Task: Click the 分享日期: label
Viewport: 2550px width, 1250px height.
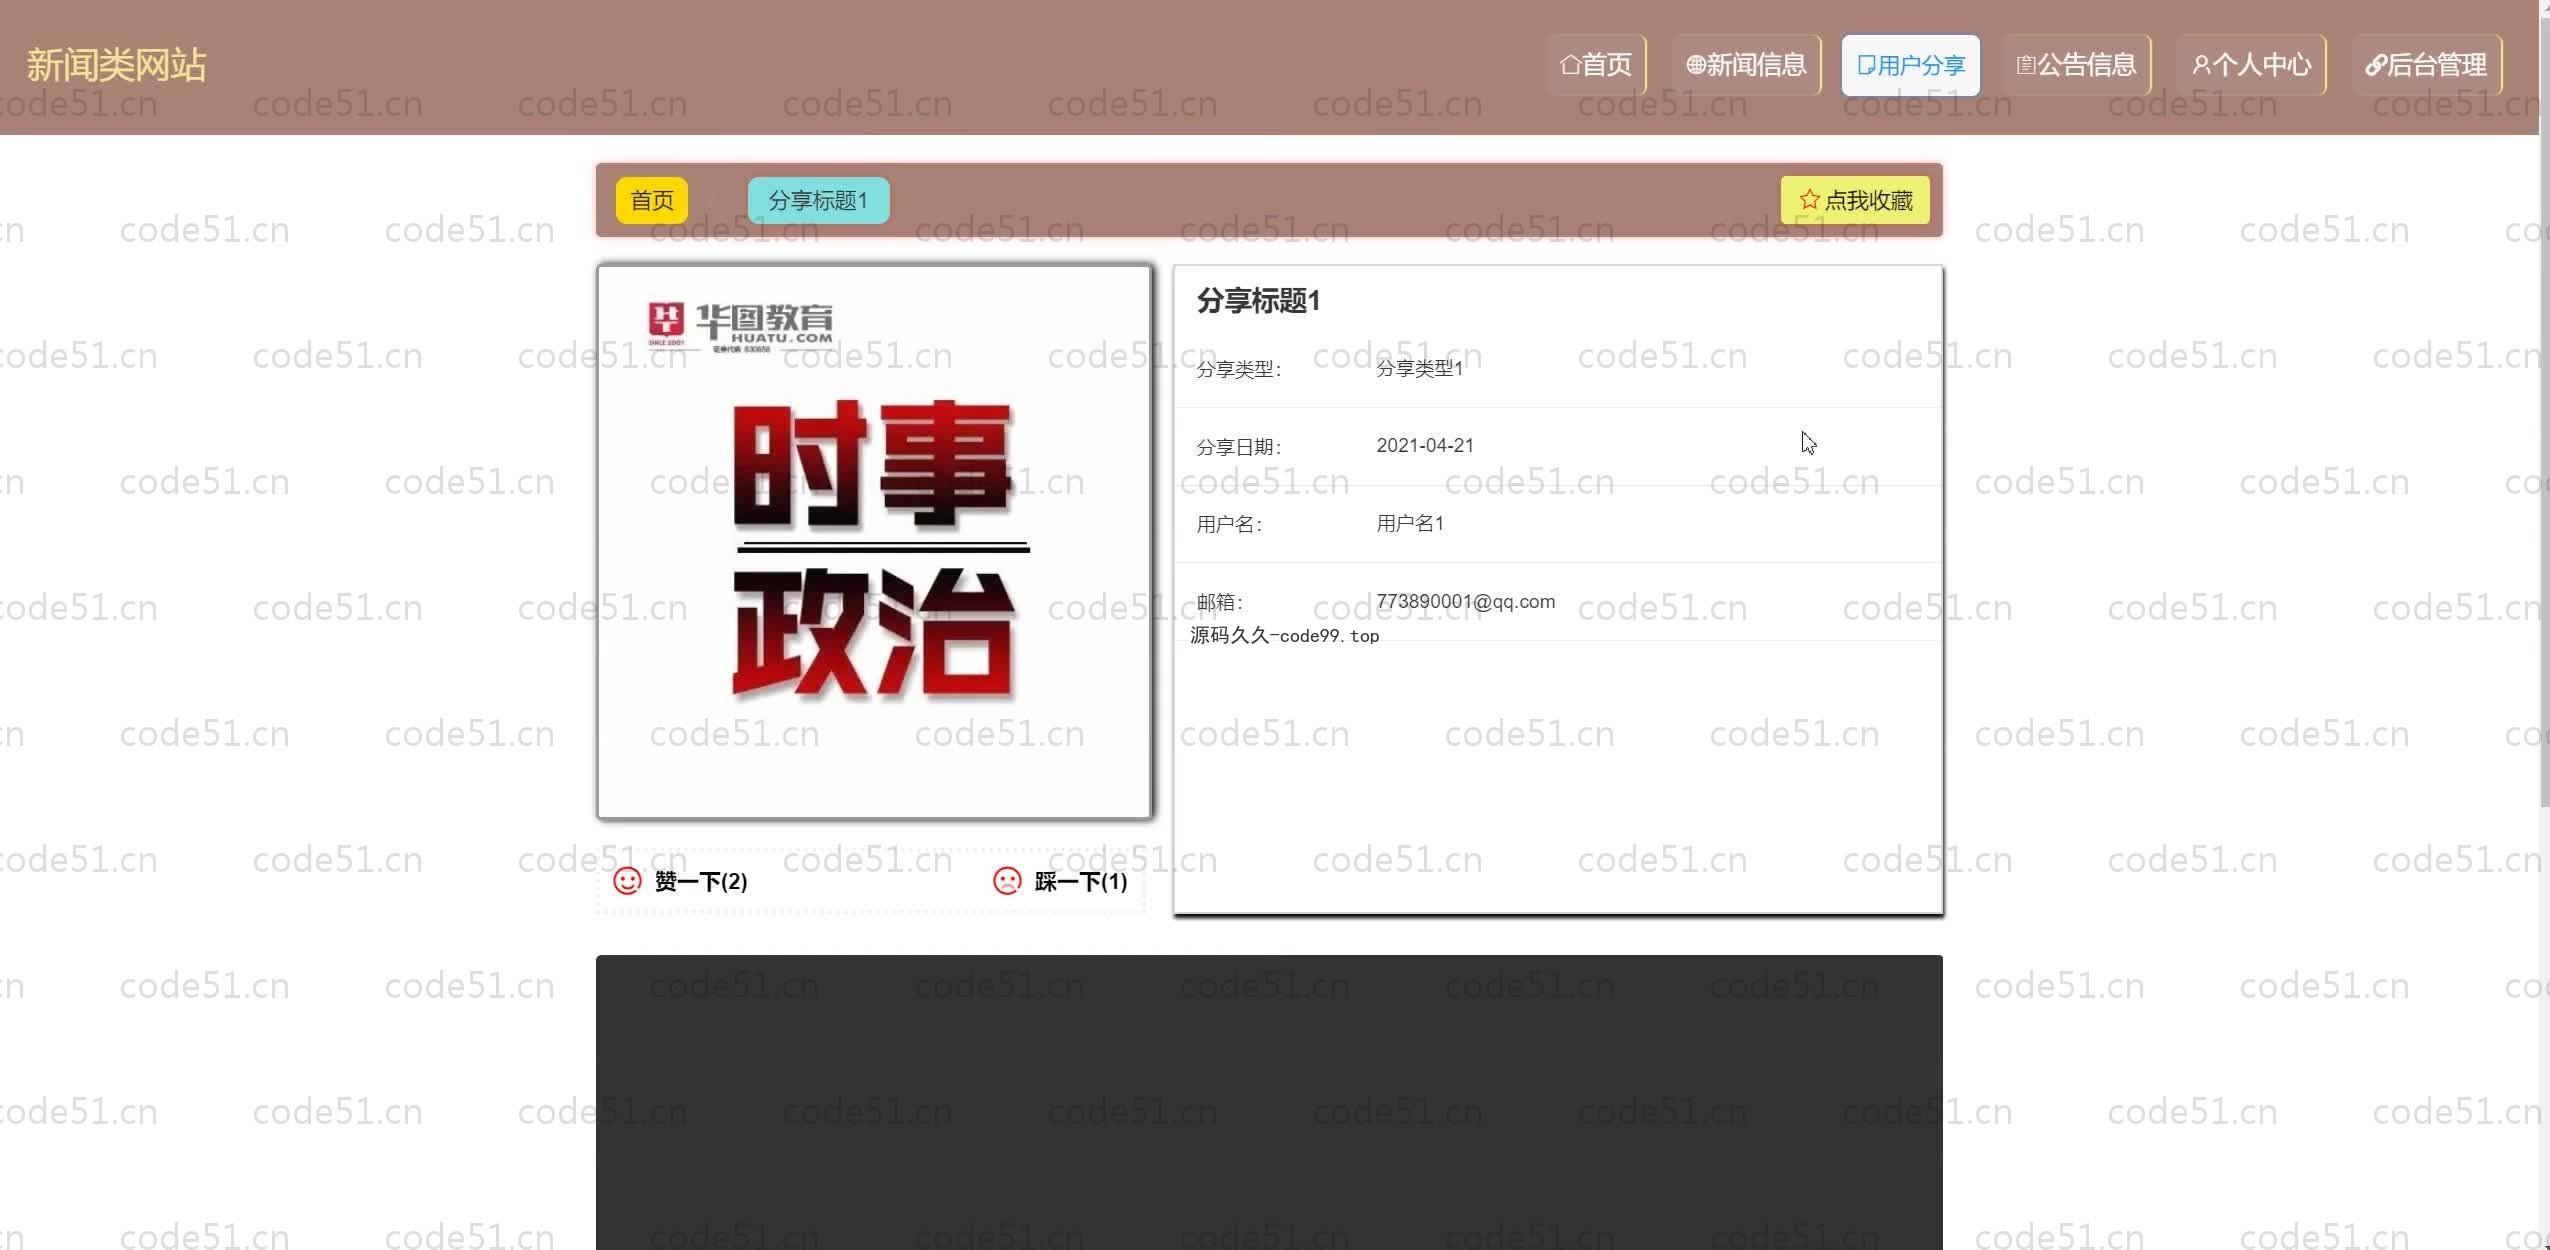Action: click(1239, 447)
